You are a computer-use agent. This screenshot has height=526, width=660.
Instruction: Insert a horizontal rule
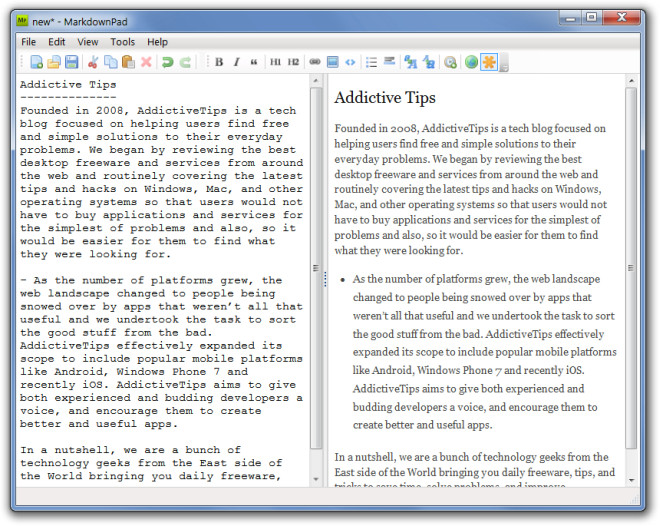click(x=389, y=61)
